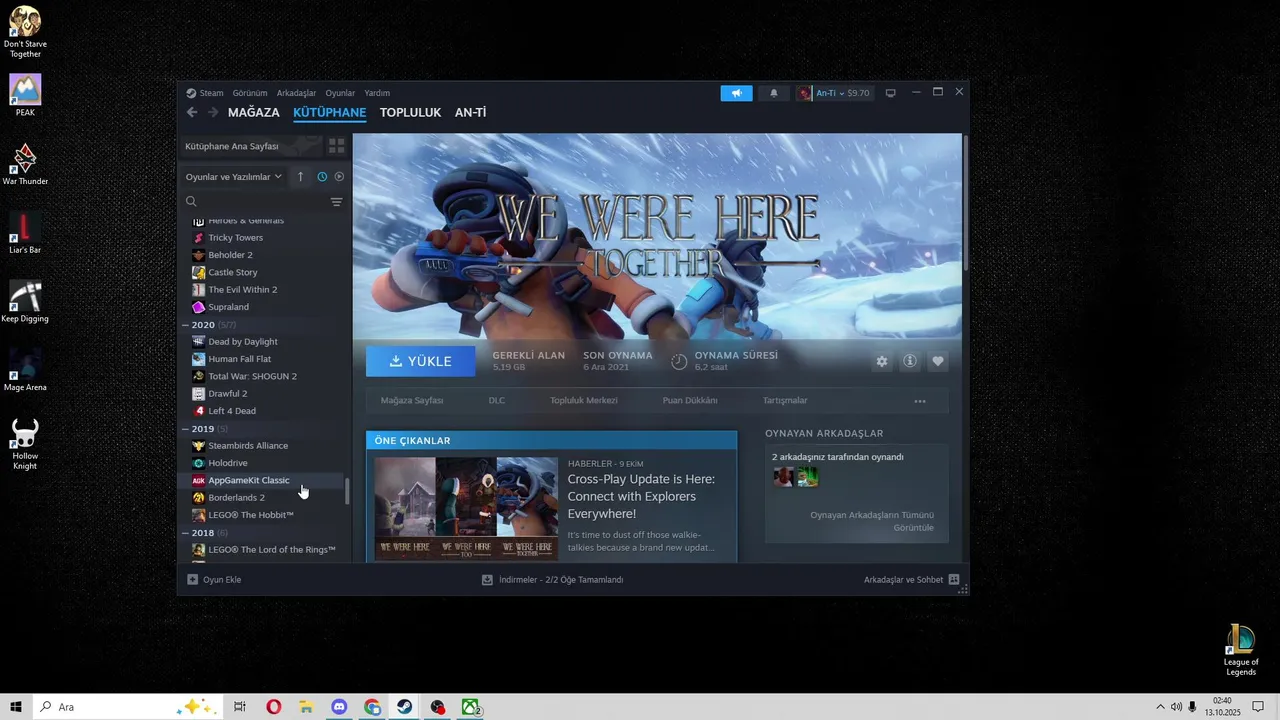Select the War Thunder desktop icon
Image resolution: width=1280 pixels, height=720 pixels.
(x=25, y=164)
